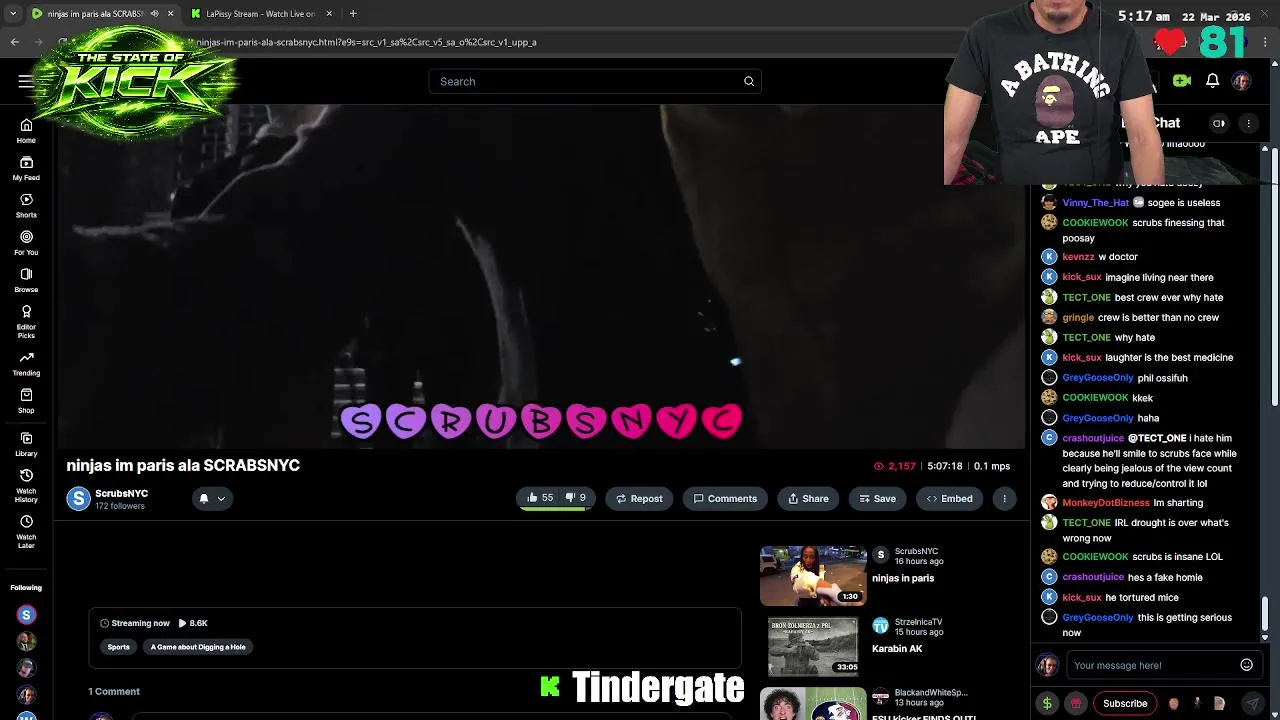Click the Repost button

coord(639,498)
